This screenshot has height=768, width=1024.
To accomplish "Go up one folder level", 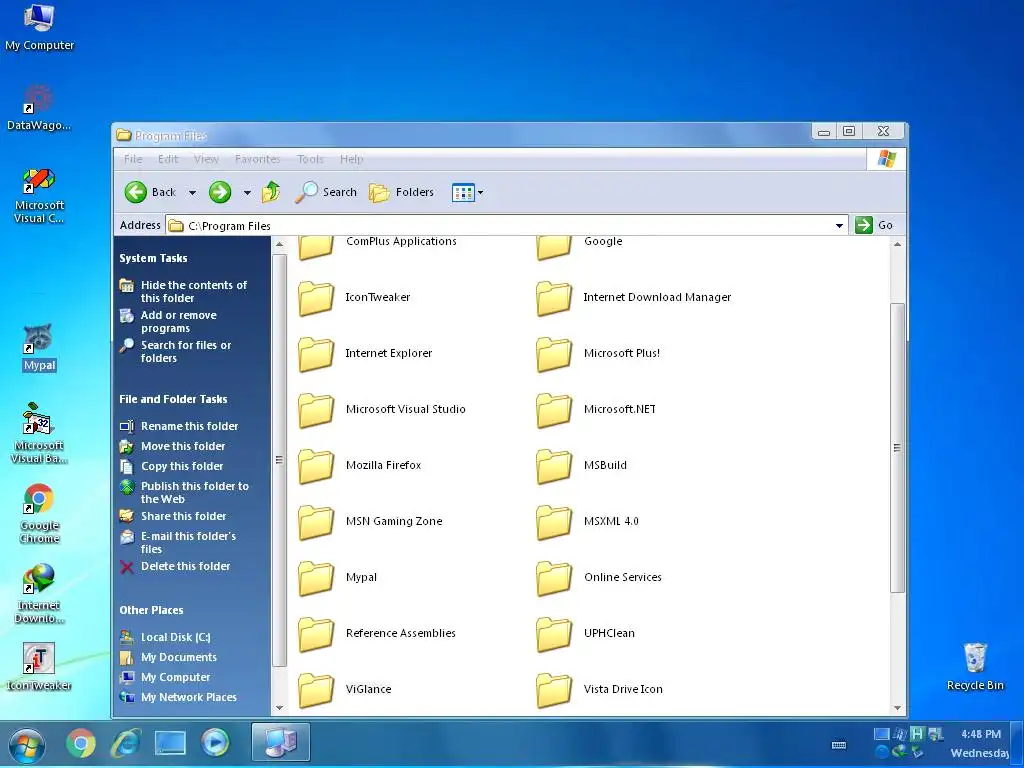I will [x=271, y=192].
